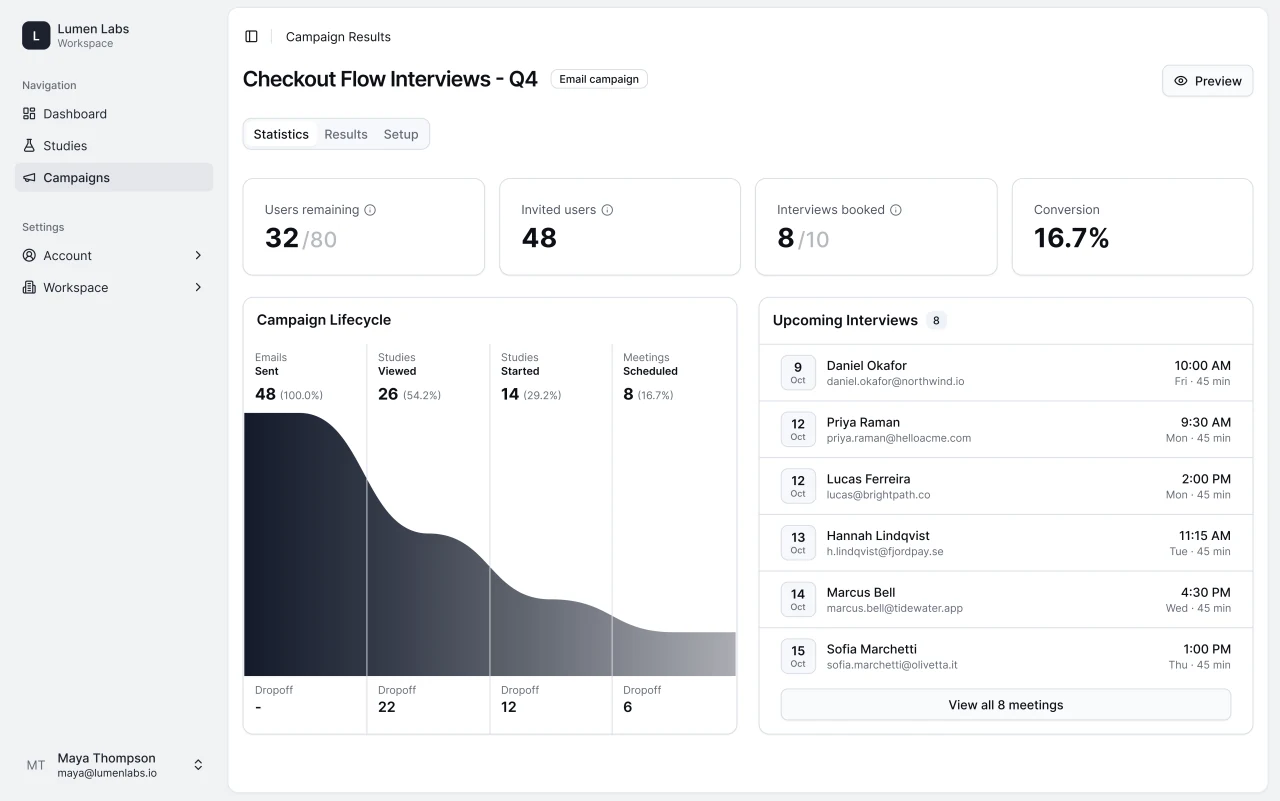Screen dimensions: 1280x801
Task: Click sofia.marchetti@olivetta.it email
Action: (x=892, y=665)
